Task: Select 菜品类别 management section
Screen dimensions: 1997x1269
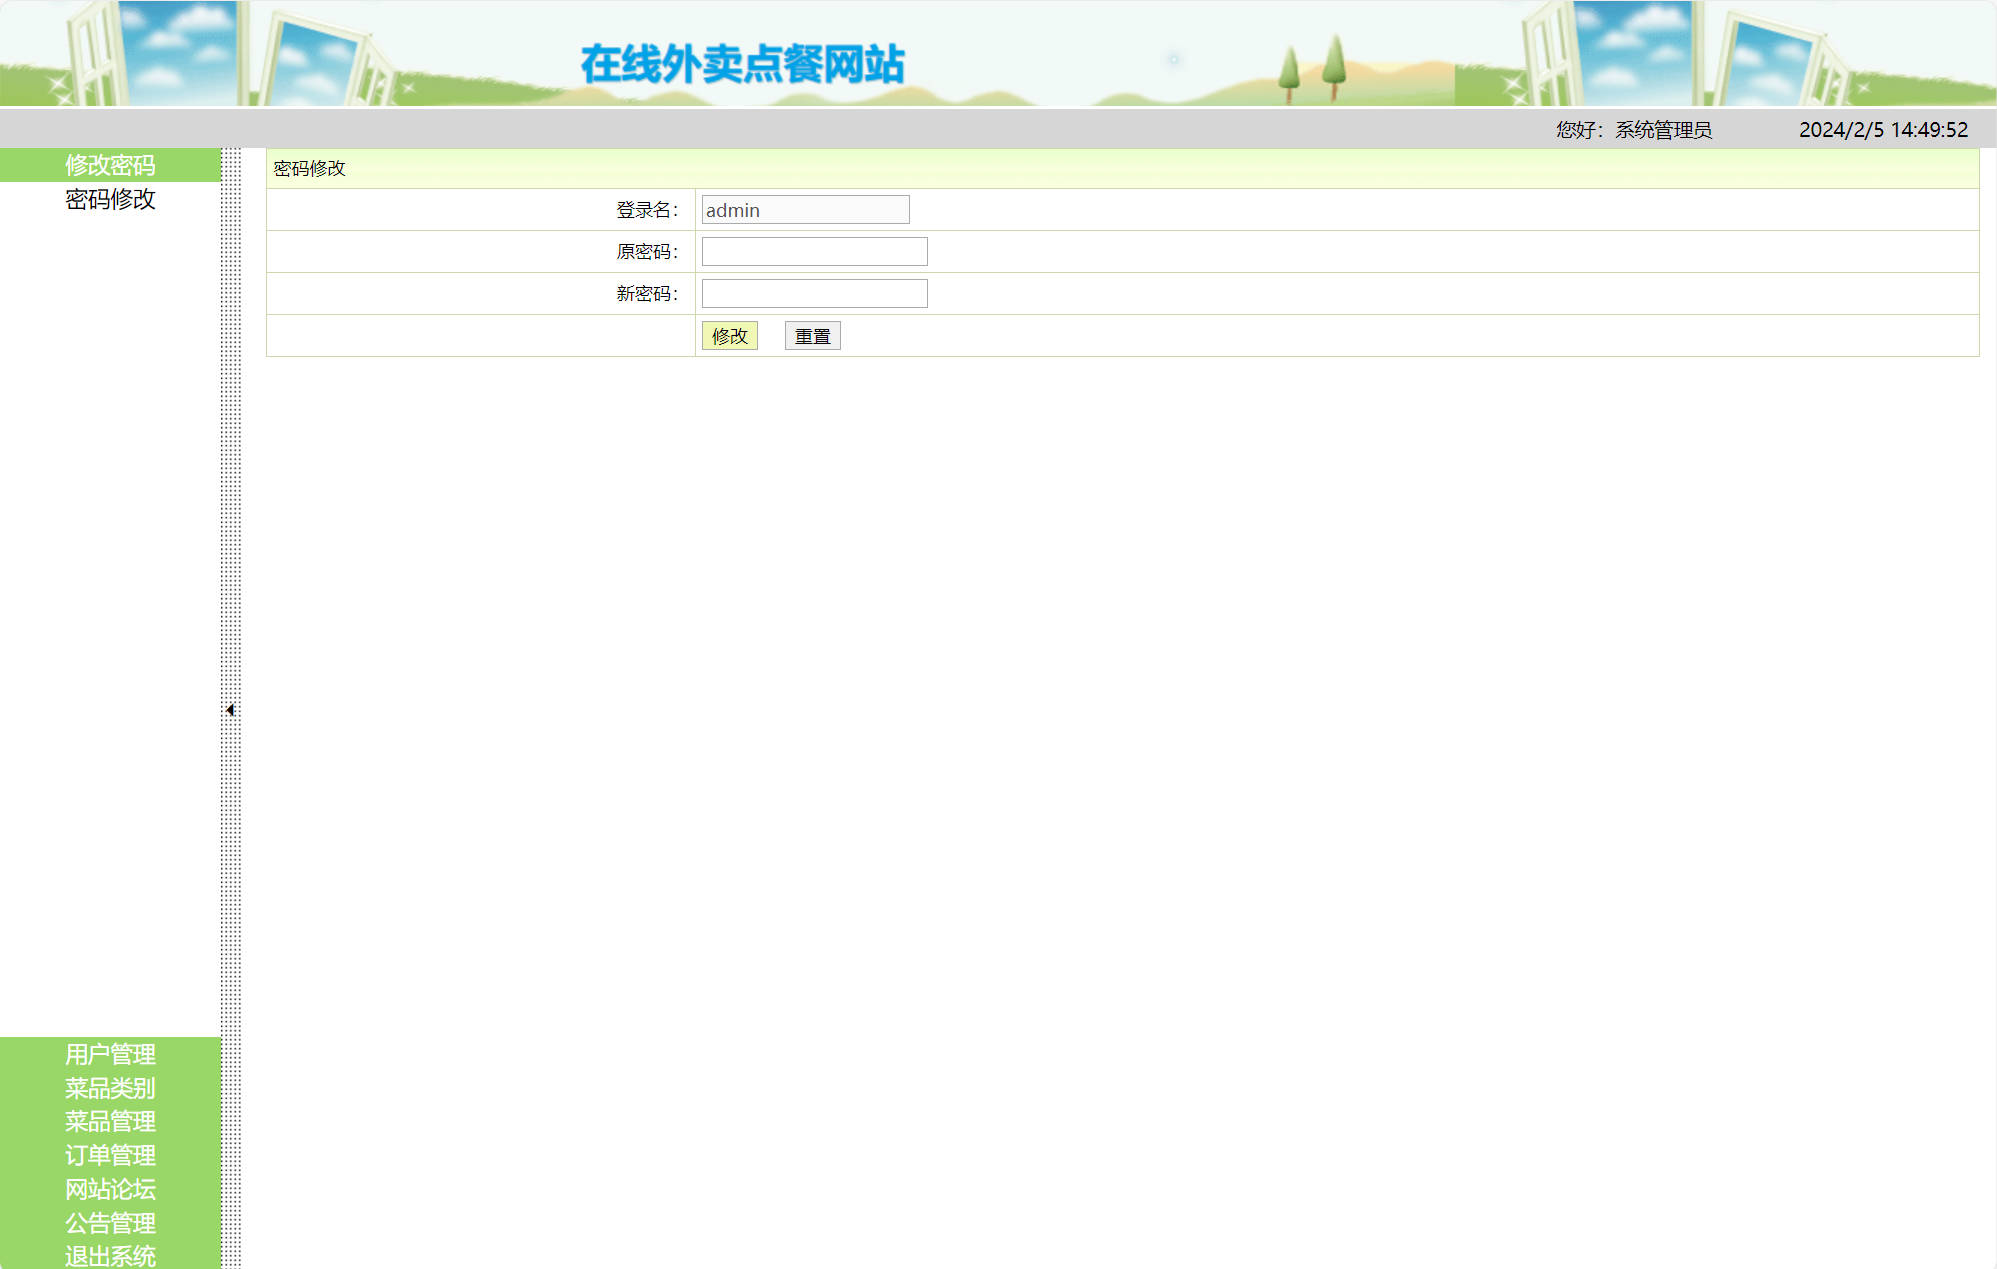Action: (x=109, y=1089)
